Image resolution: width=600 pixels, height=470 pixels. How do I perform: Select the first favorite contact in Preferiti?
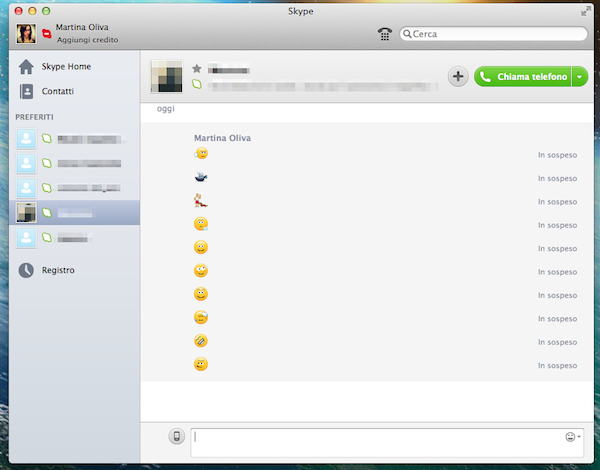75,139
